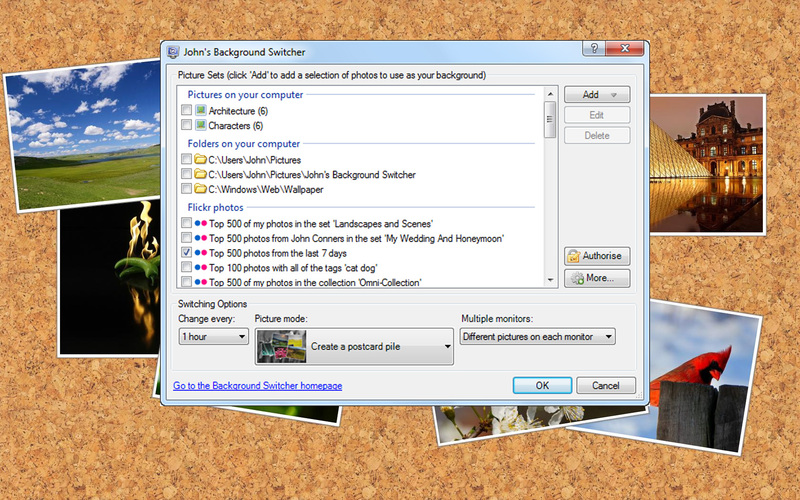Select 'Top 100 photos with all of the tags' row text
This screenshot has width=800, height=500.
pos(293,268)
